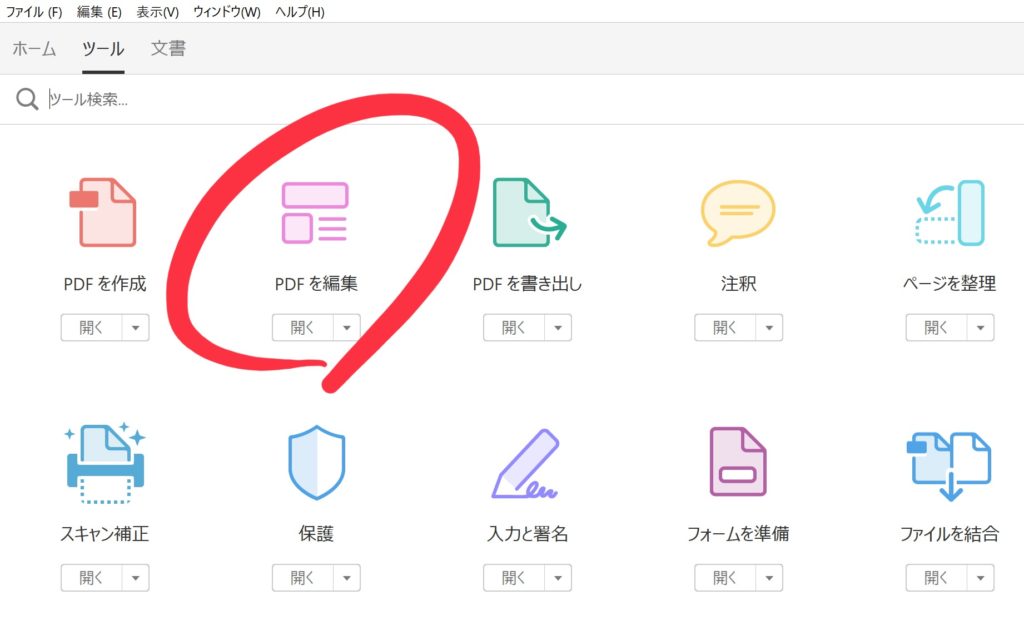Click 開く button under PDF を編集

tap(303, 327)
